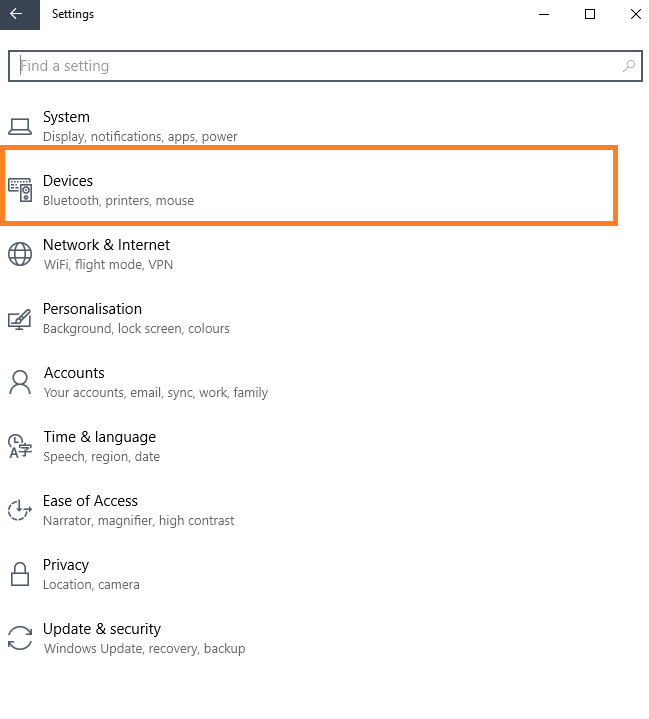Click the Ease of Access icon
The height and width of the screenshot is (719, 649).
click(20, 510)
